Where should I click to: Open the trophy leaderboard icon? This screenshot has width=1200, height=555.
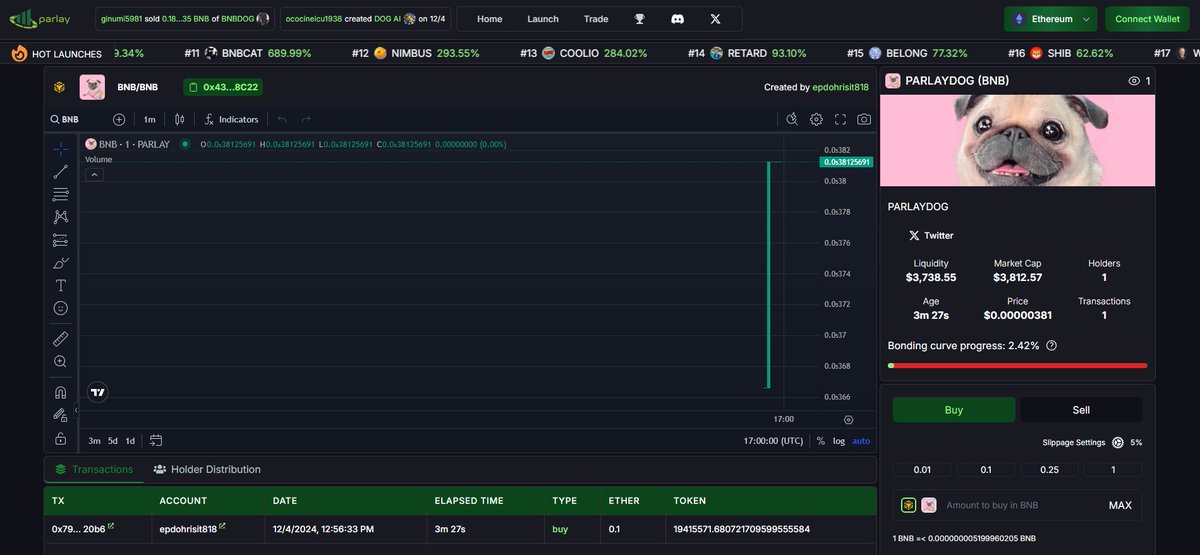(x=640, y=19)
